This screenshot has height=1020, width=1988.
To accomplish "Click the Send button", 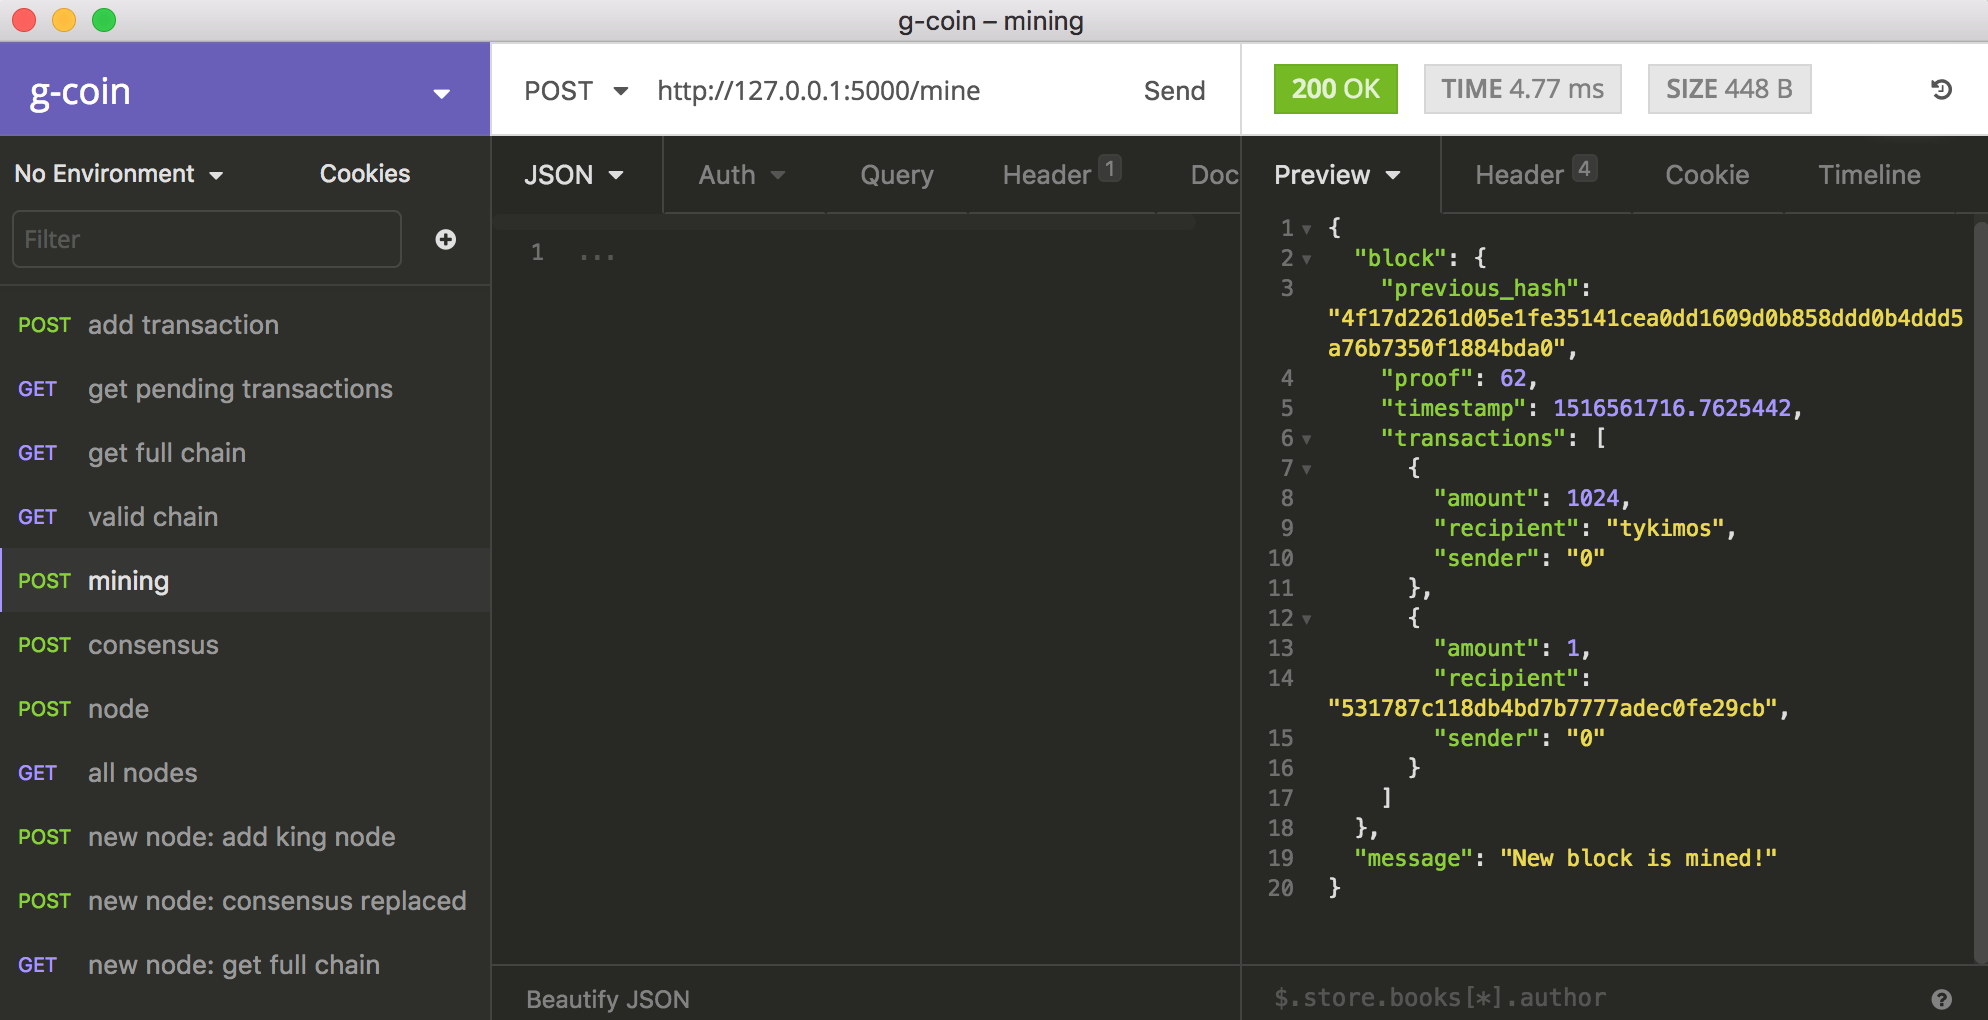I will click(x=1174, y=91).
